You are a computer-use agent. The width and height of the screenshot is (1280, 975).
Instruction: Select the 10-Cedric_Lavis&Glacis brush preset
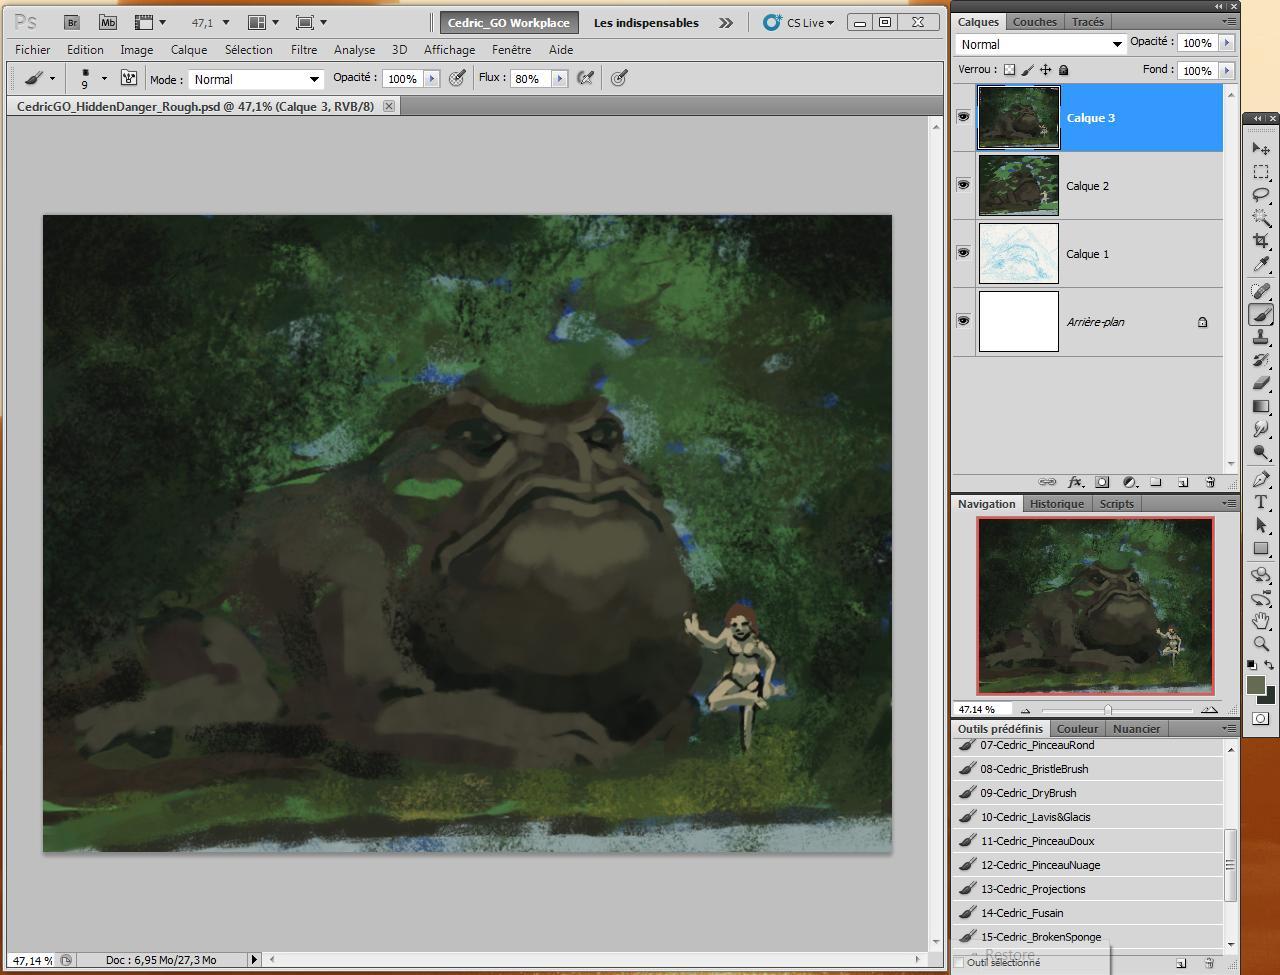[x=1035, y=817]
